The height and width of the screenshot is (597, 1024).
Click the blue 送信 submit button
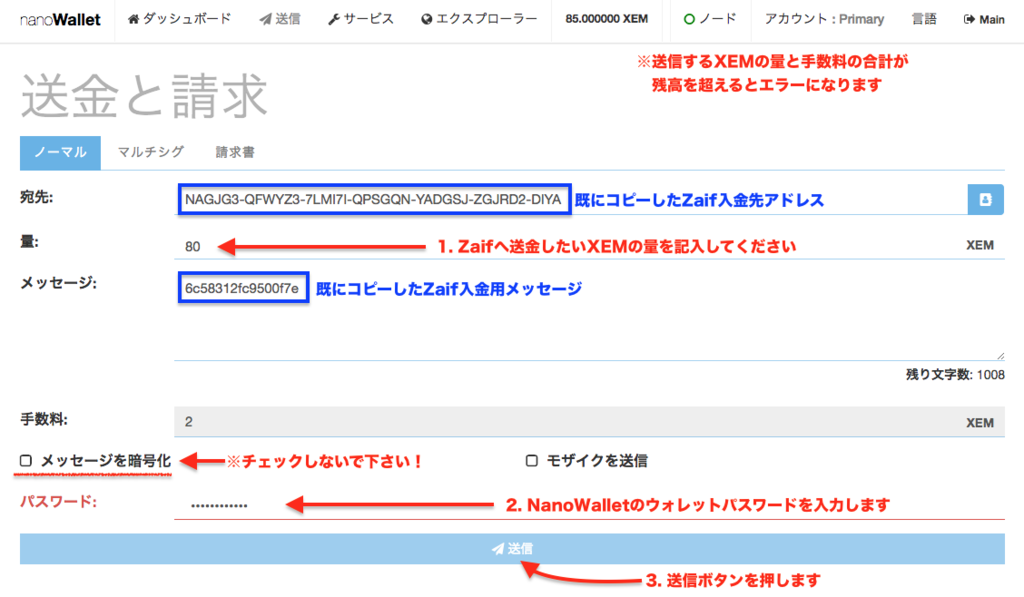point(512,549)
